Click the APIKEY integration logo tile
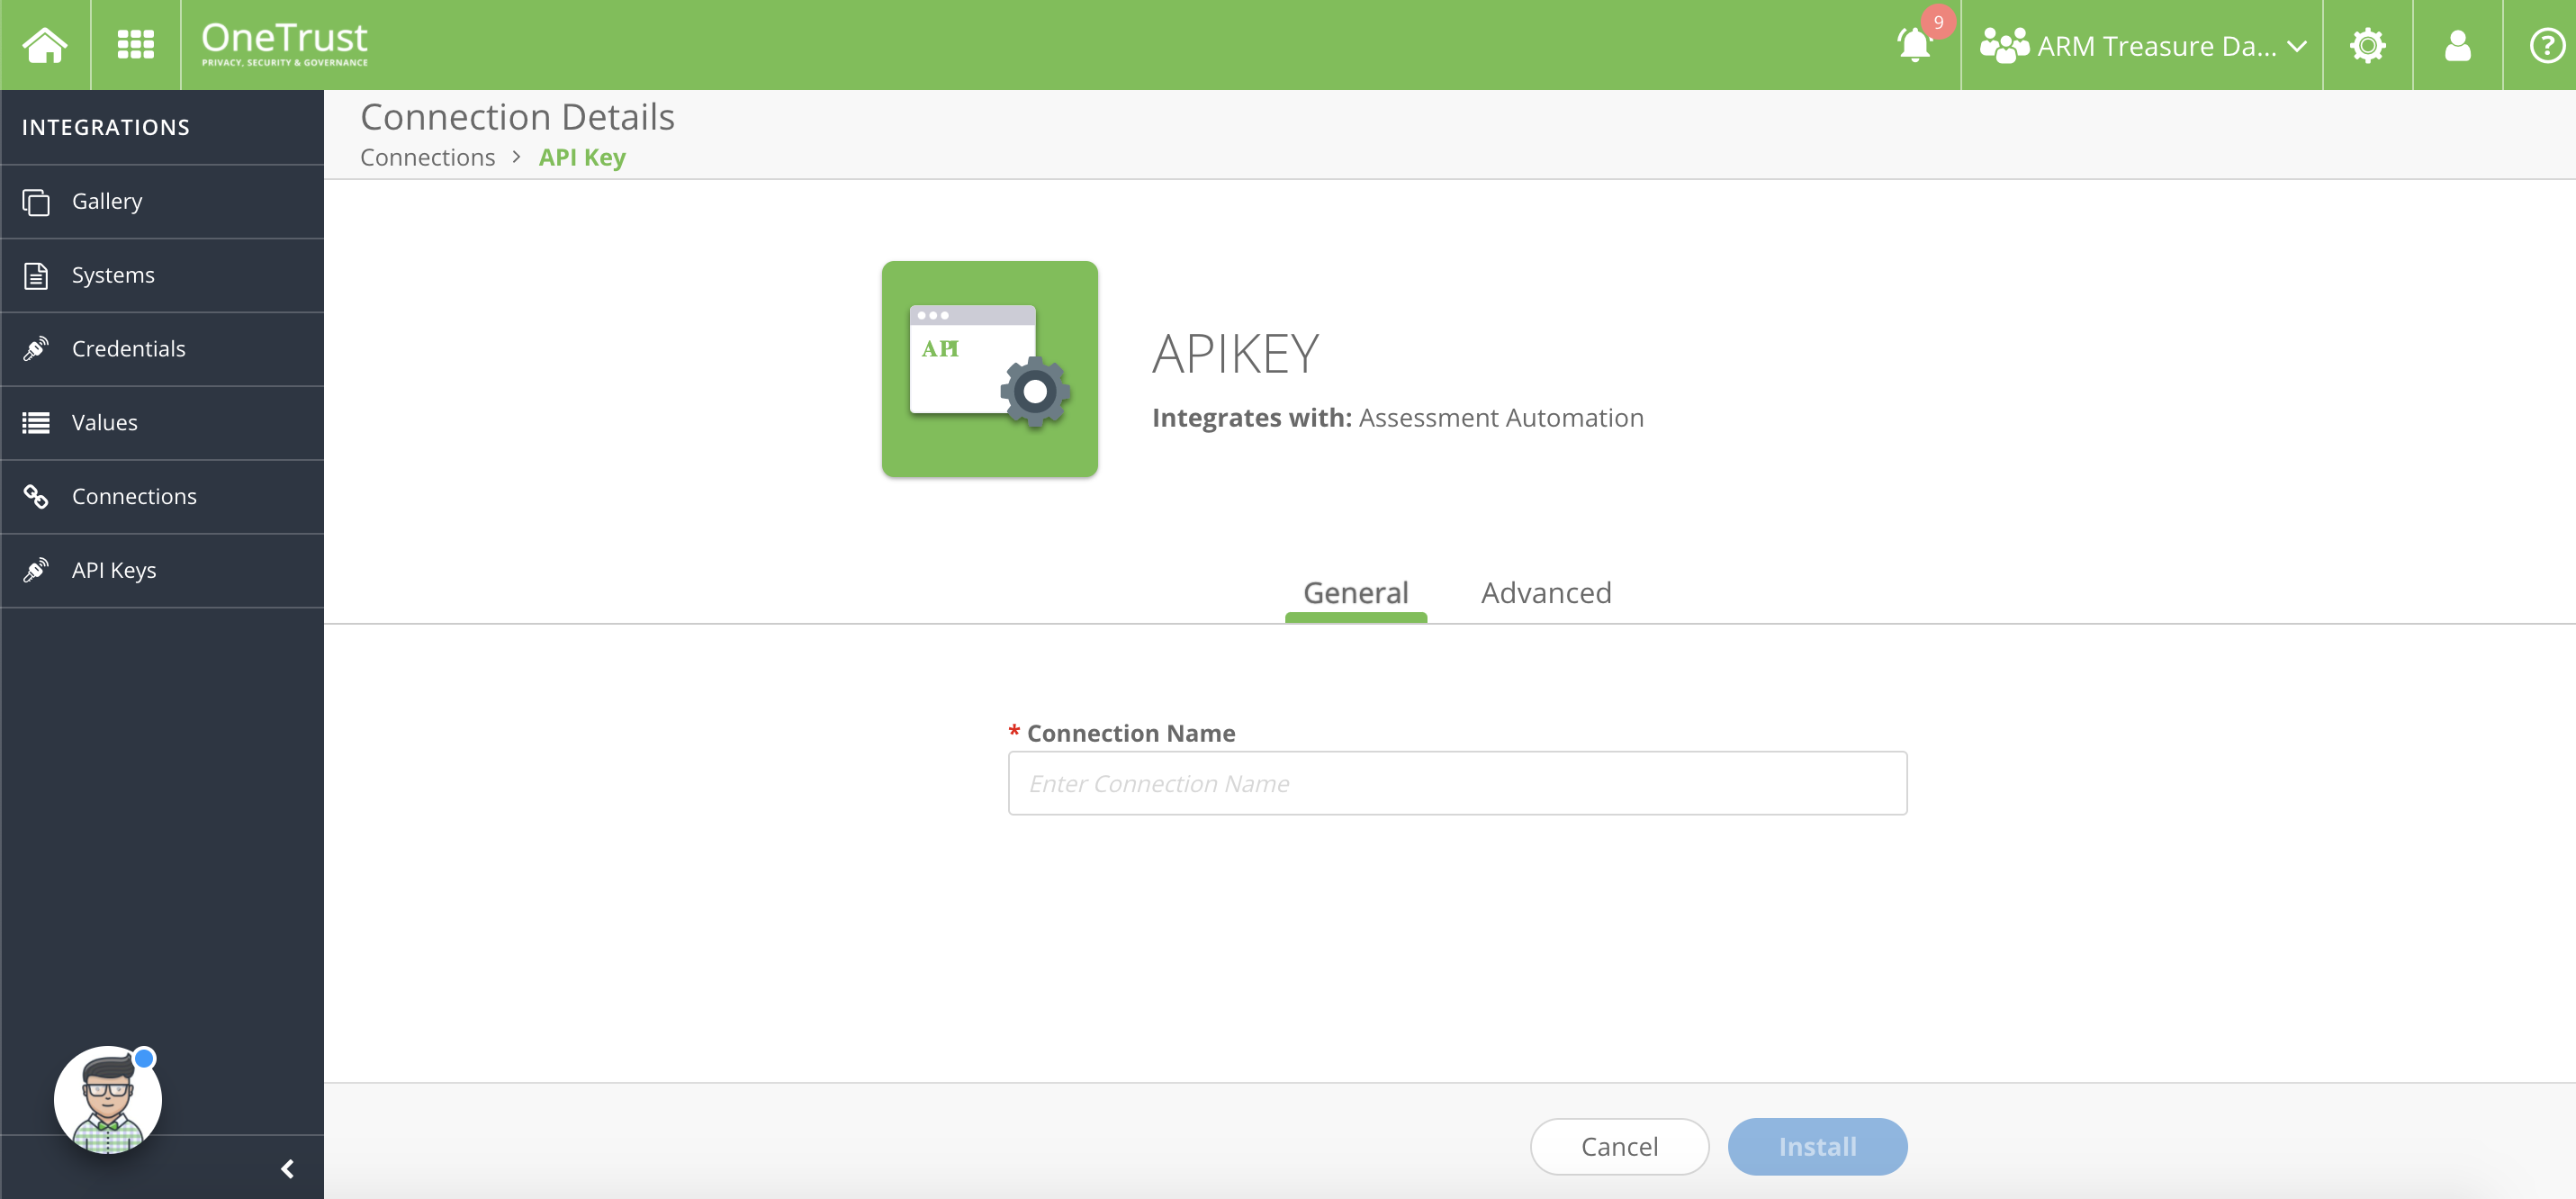This screenshot has width=2576, height=1199. click(x=989, y=369)
